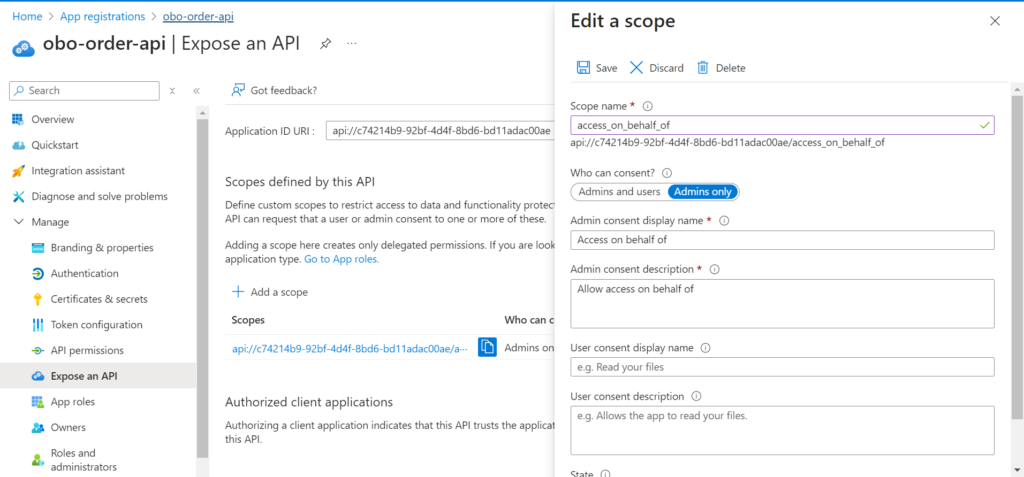Collapse the sidebar with double chevron
1024x477 pixels.
196,91
